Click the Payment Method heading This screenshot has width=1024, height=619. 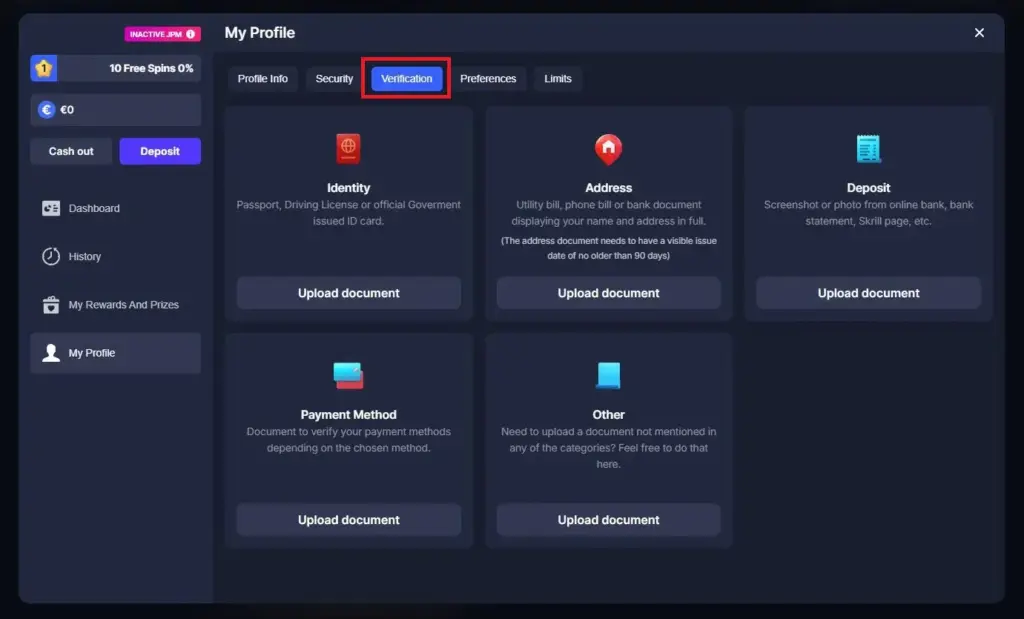[348, 415]
